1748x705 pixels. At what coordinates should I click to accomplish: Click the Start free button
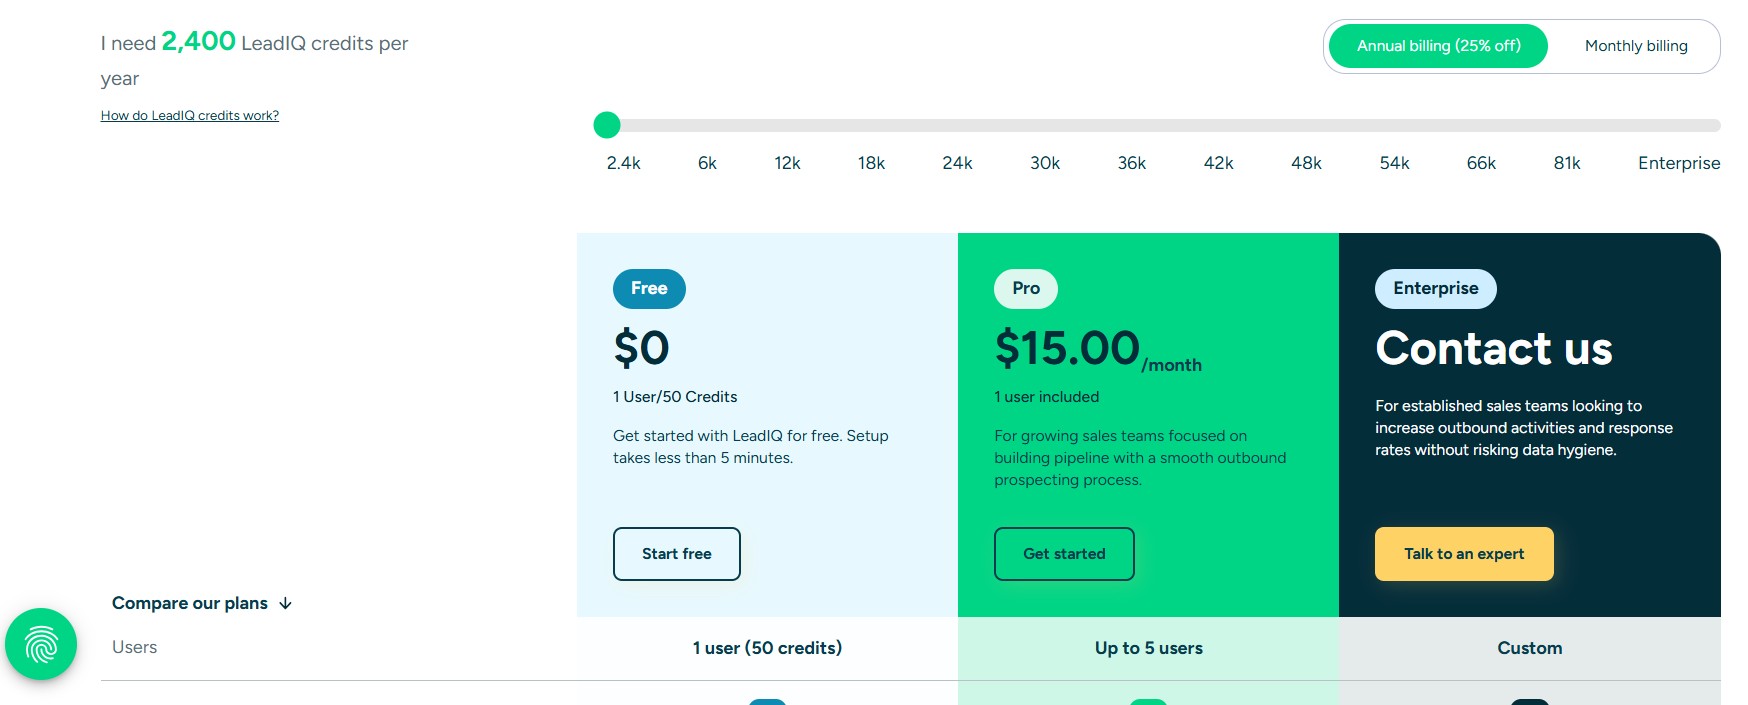676,553
